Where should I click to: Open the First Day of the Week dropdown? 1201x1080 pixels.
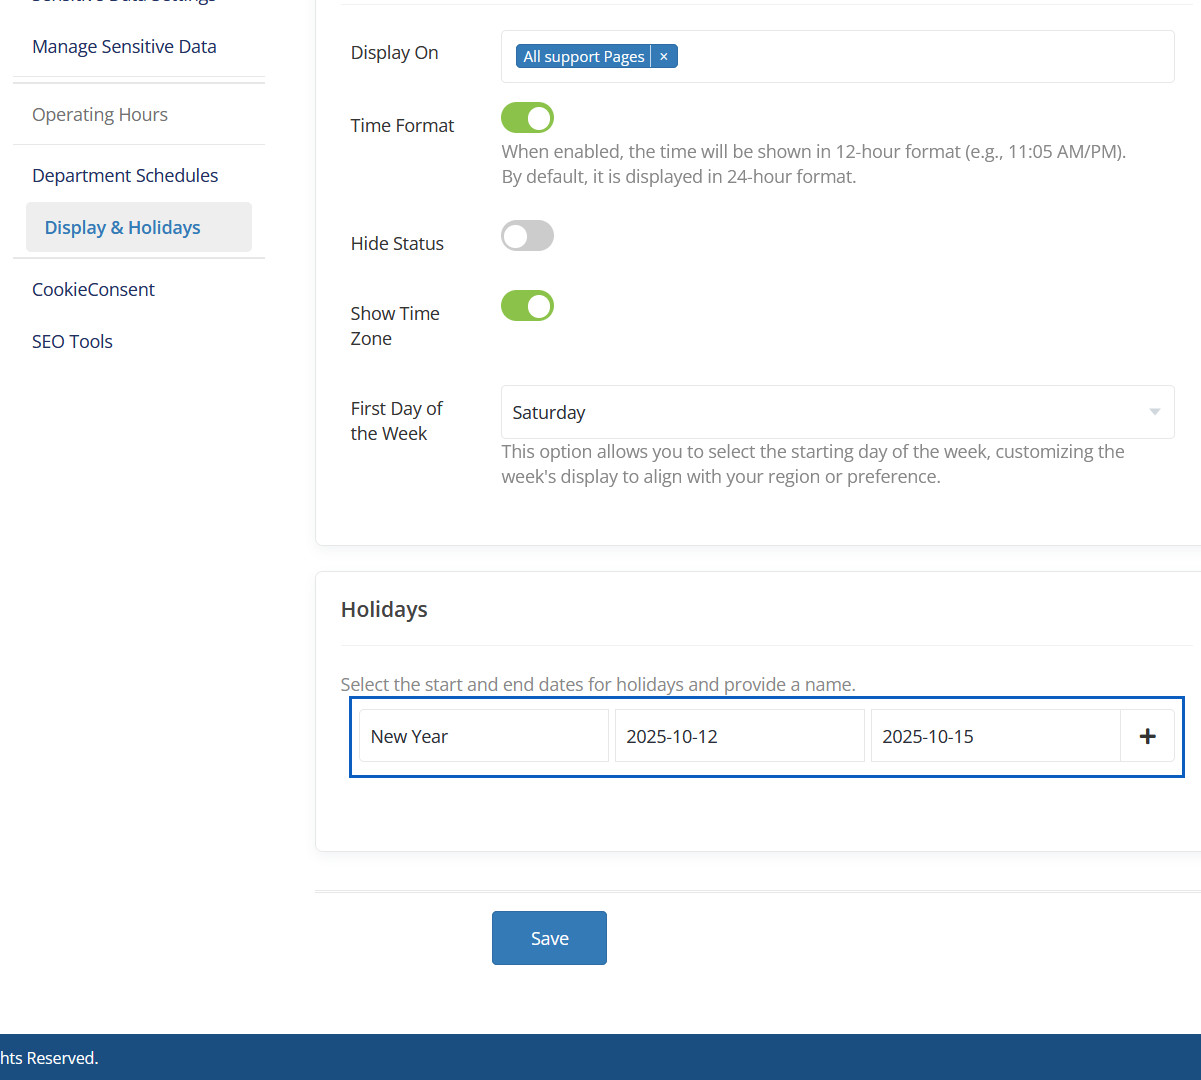coord(836,412)
